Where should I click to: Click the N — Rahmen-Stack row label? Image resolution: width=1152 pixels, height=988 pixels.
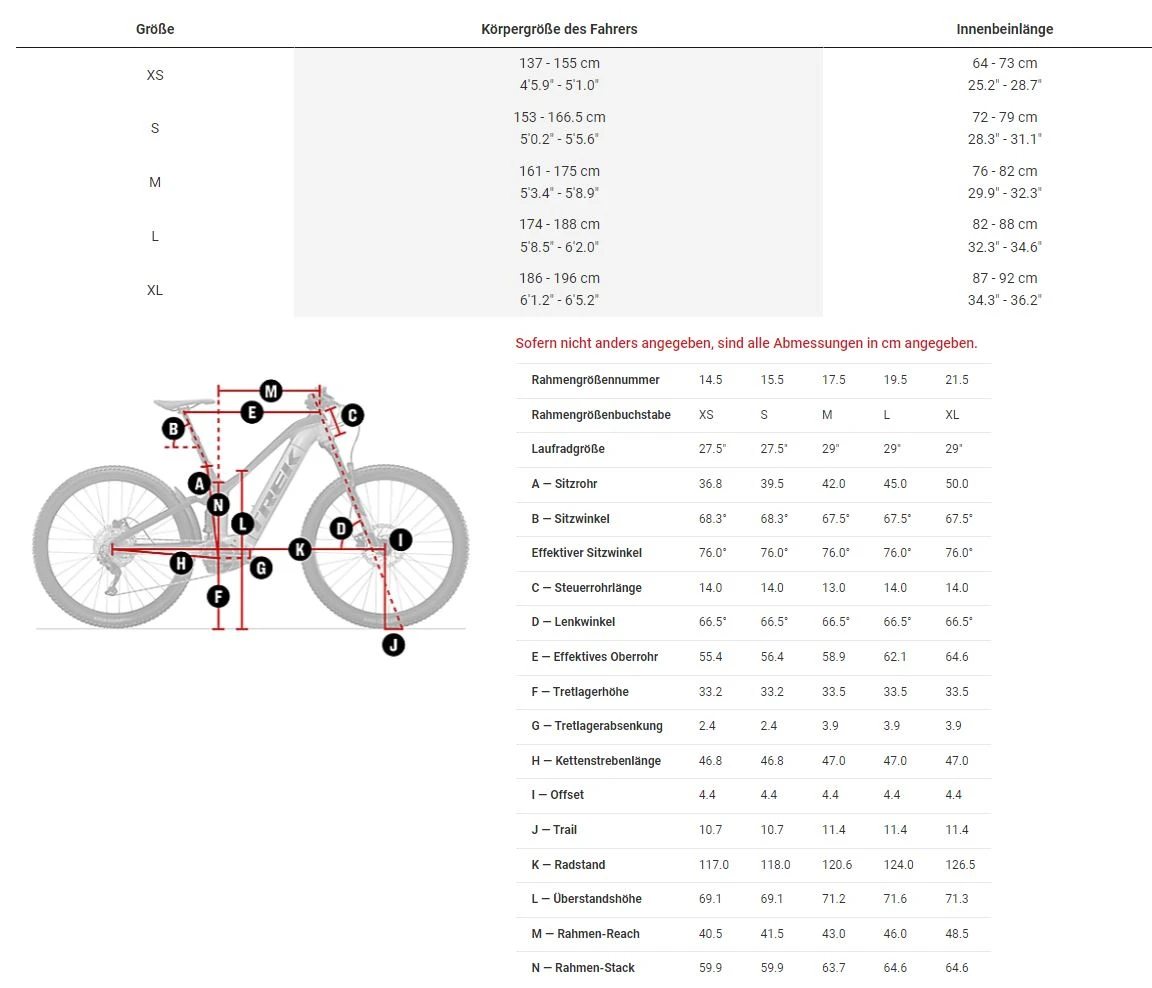[x=583, y=968]
